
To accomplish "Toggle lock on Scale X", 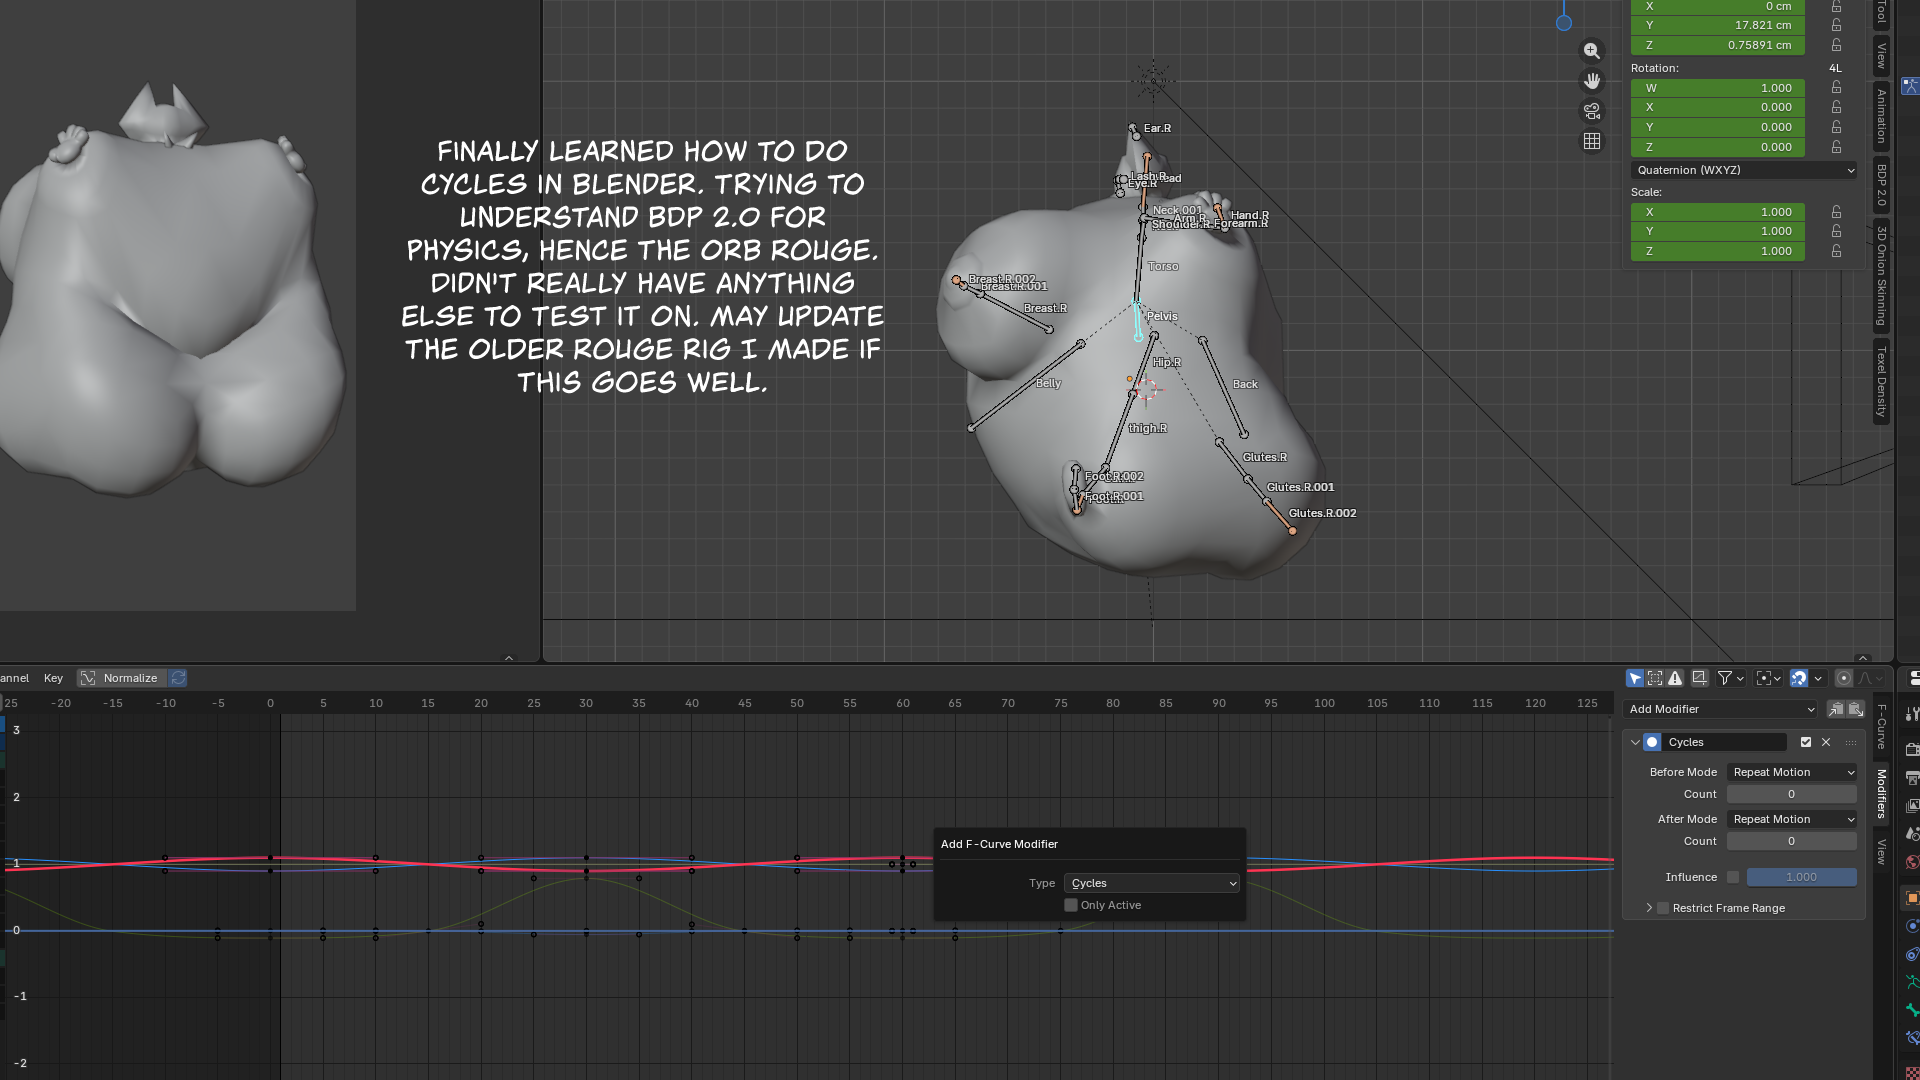I will click(x=1837, y=212).
